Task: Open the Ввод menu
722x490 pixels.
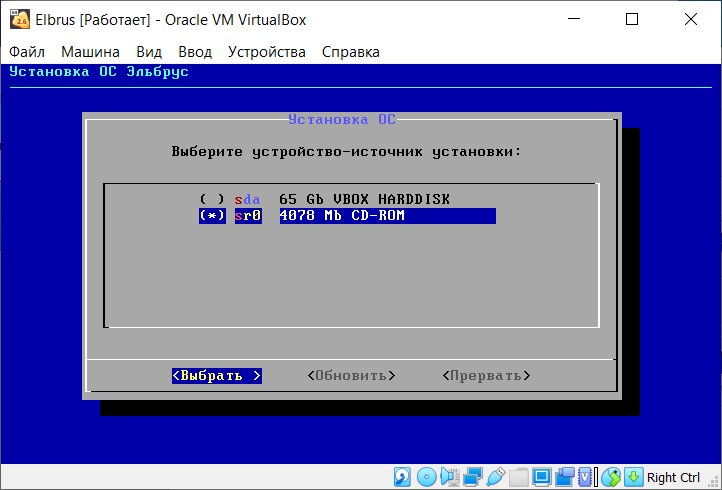Action: point(195,52)
